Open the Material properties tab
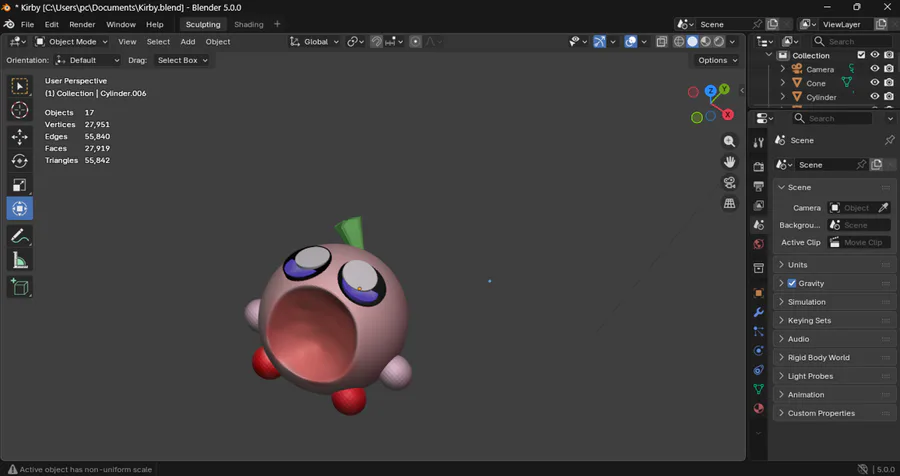Image resolution: width=900 pixels, height=476 pixels. pos(758,408)
